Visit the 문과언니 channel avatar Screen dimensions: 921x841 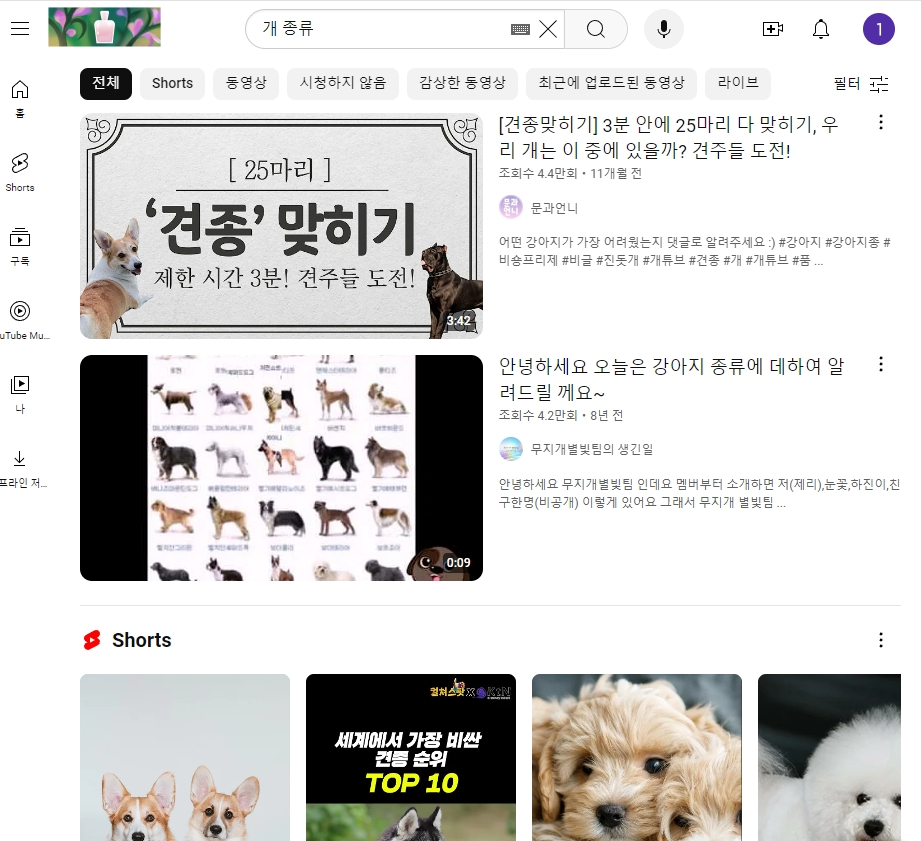point(510,207)
